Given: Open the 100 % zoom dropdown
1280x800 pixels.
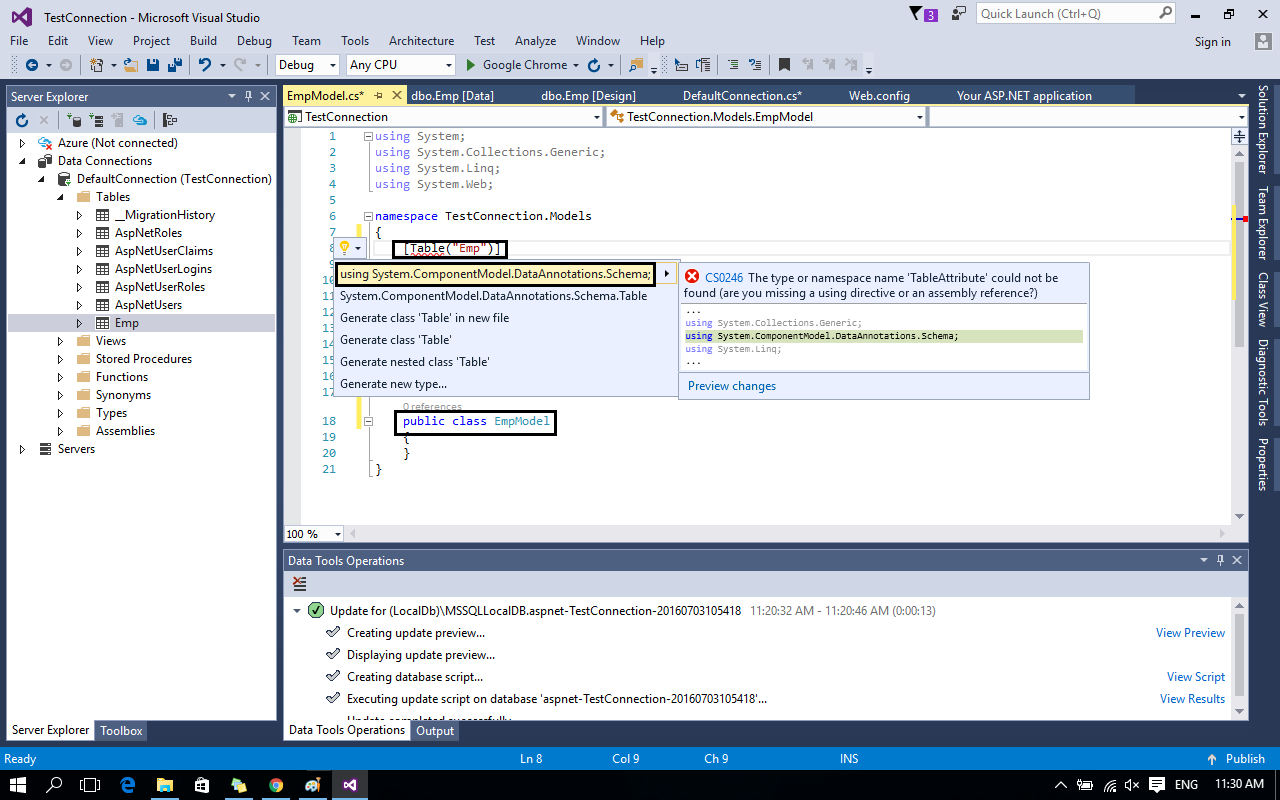Looking at the screenshot, I should [338, 534].
